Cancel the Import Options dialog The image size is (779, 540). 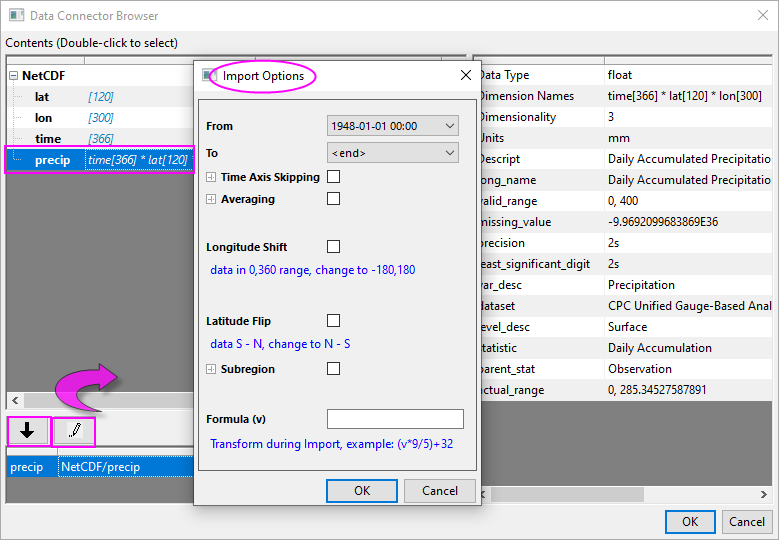440,491
